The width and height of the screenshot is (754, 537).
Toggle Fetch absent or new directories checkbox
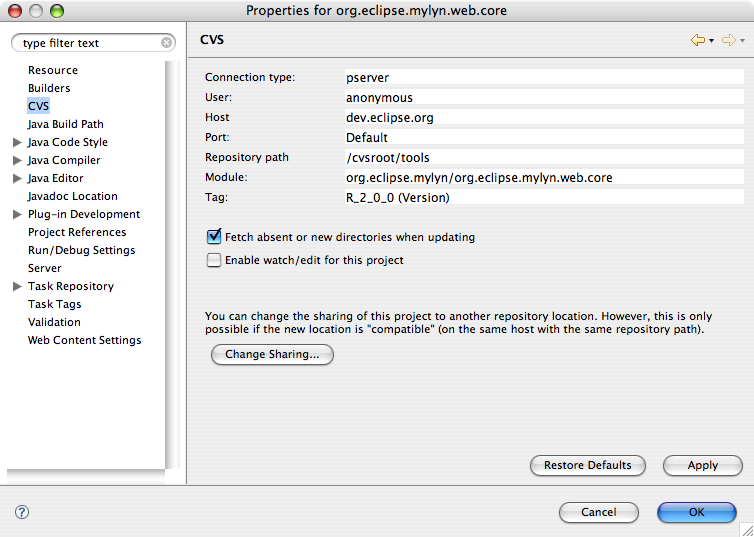pos(214,237)
